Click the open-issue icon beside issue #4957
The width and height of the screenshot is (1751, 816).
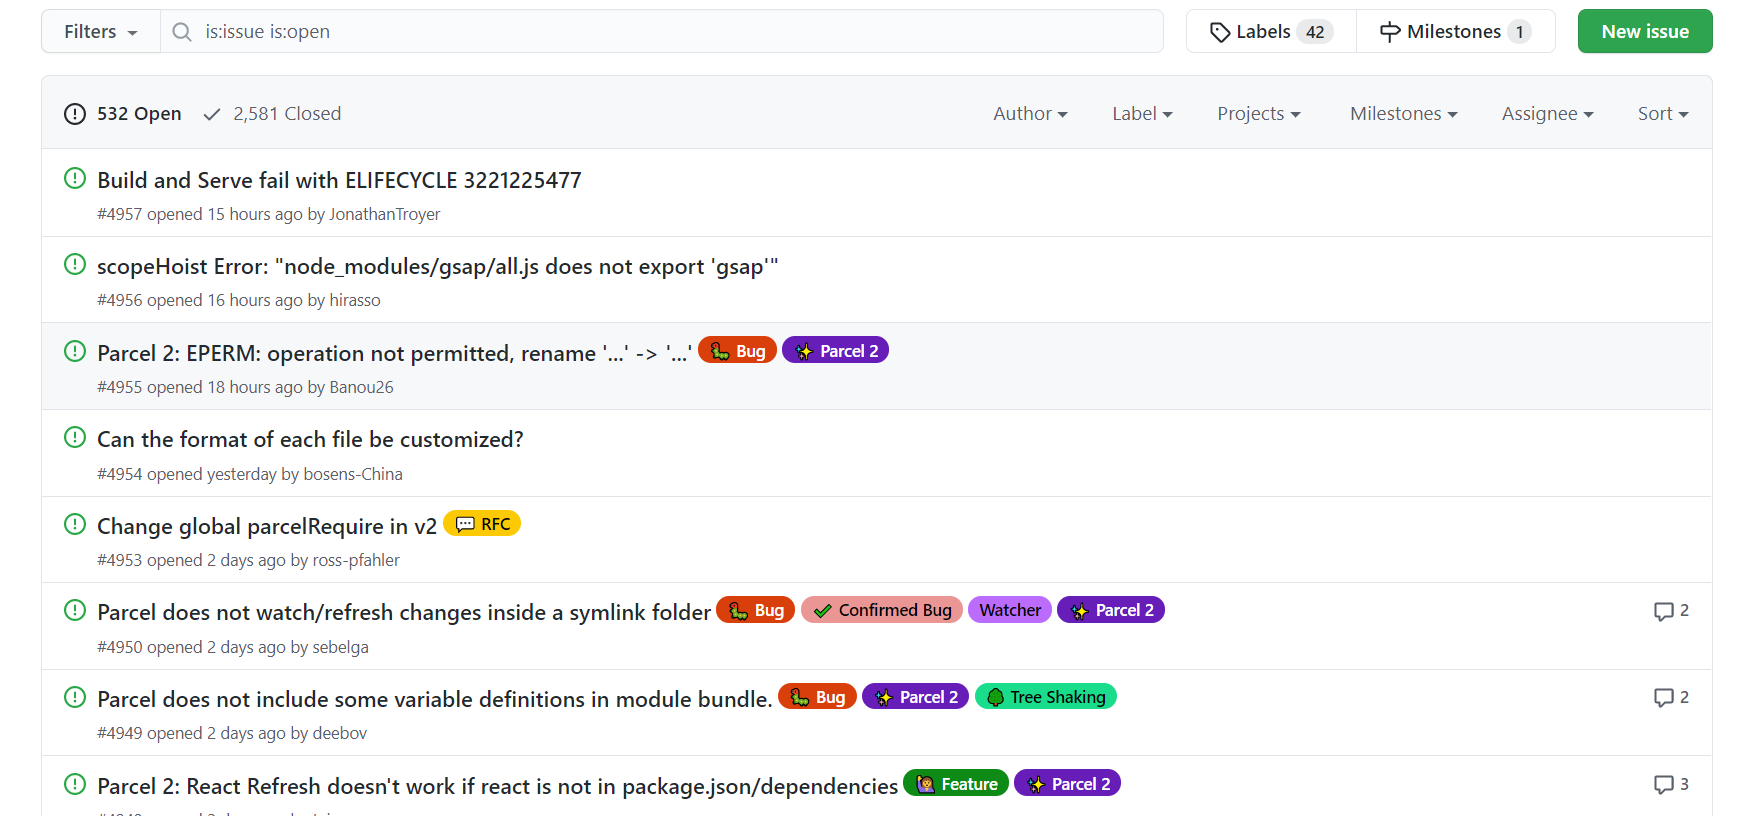75,178
